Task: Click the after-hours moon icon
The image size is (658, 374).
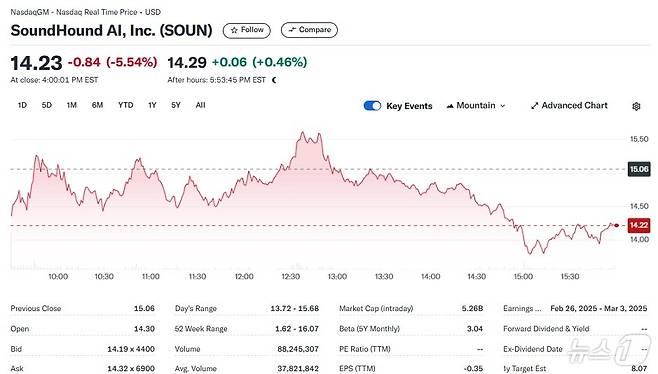Action: (274, 80)
